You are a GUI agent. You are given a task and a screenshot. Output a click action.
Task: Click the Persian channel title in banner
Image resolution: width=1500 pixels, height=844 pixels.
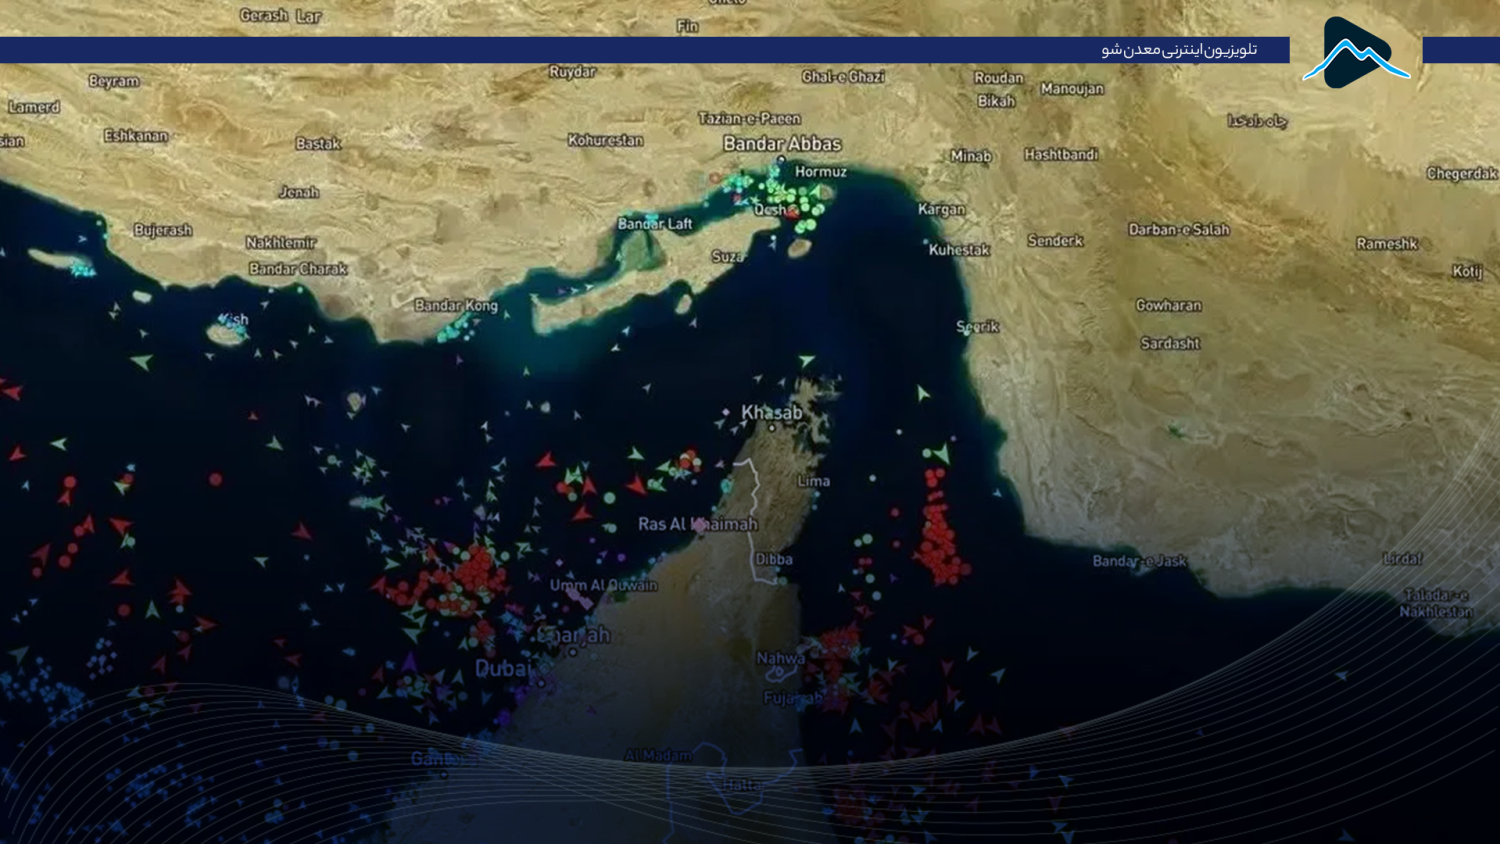coord(1179,50)
